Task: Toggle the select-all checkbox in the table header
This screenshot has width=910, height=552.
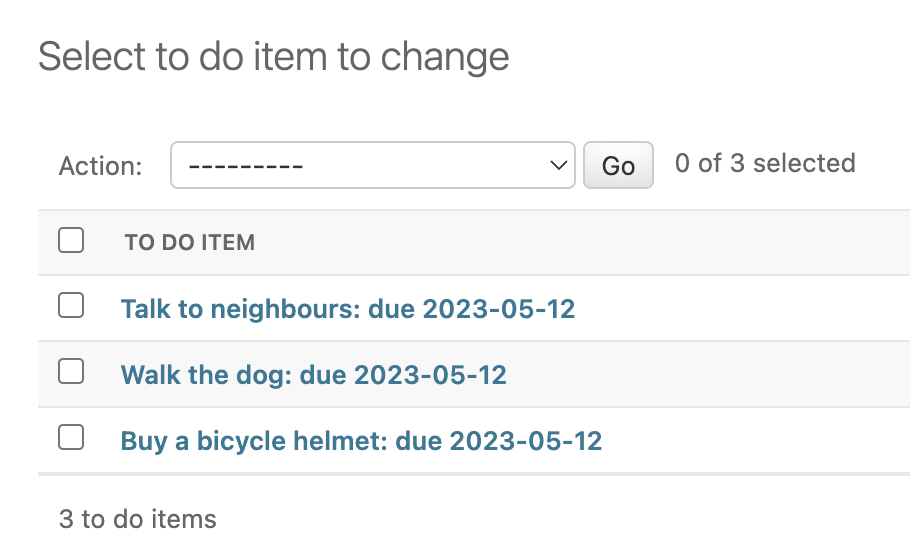Action: [71, 240]
